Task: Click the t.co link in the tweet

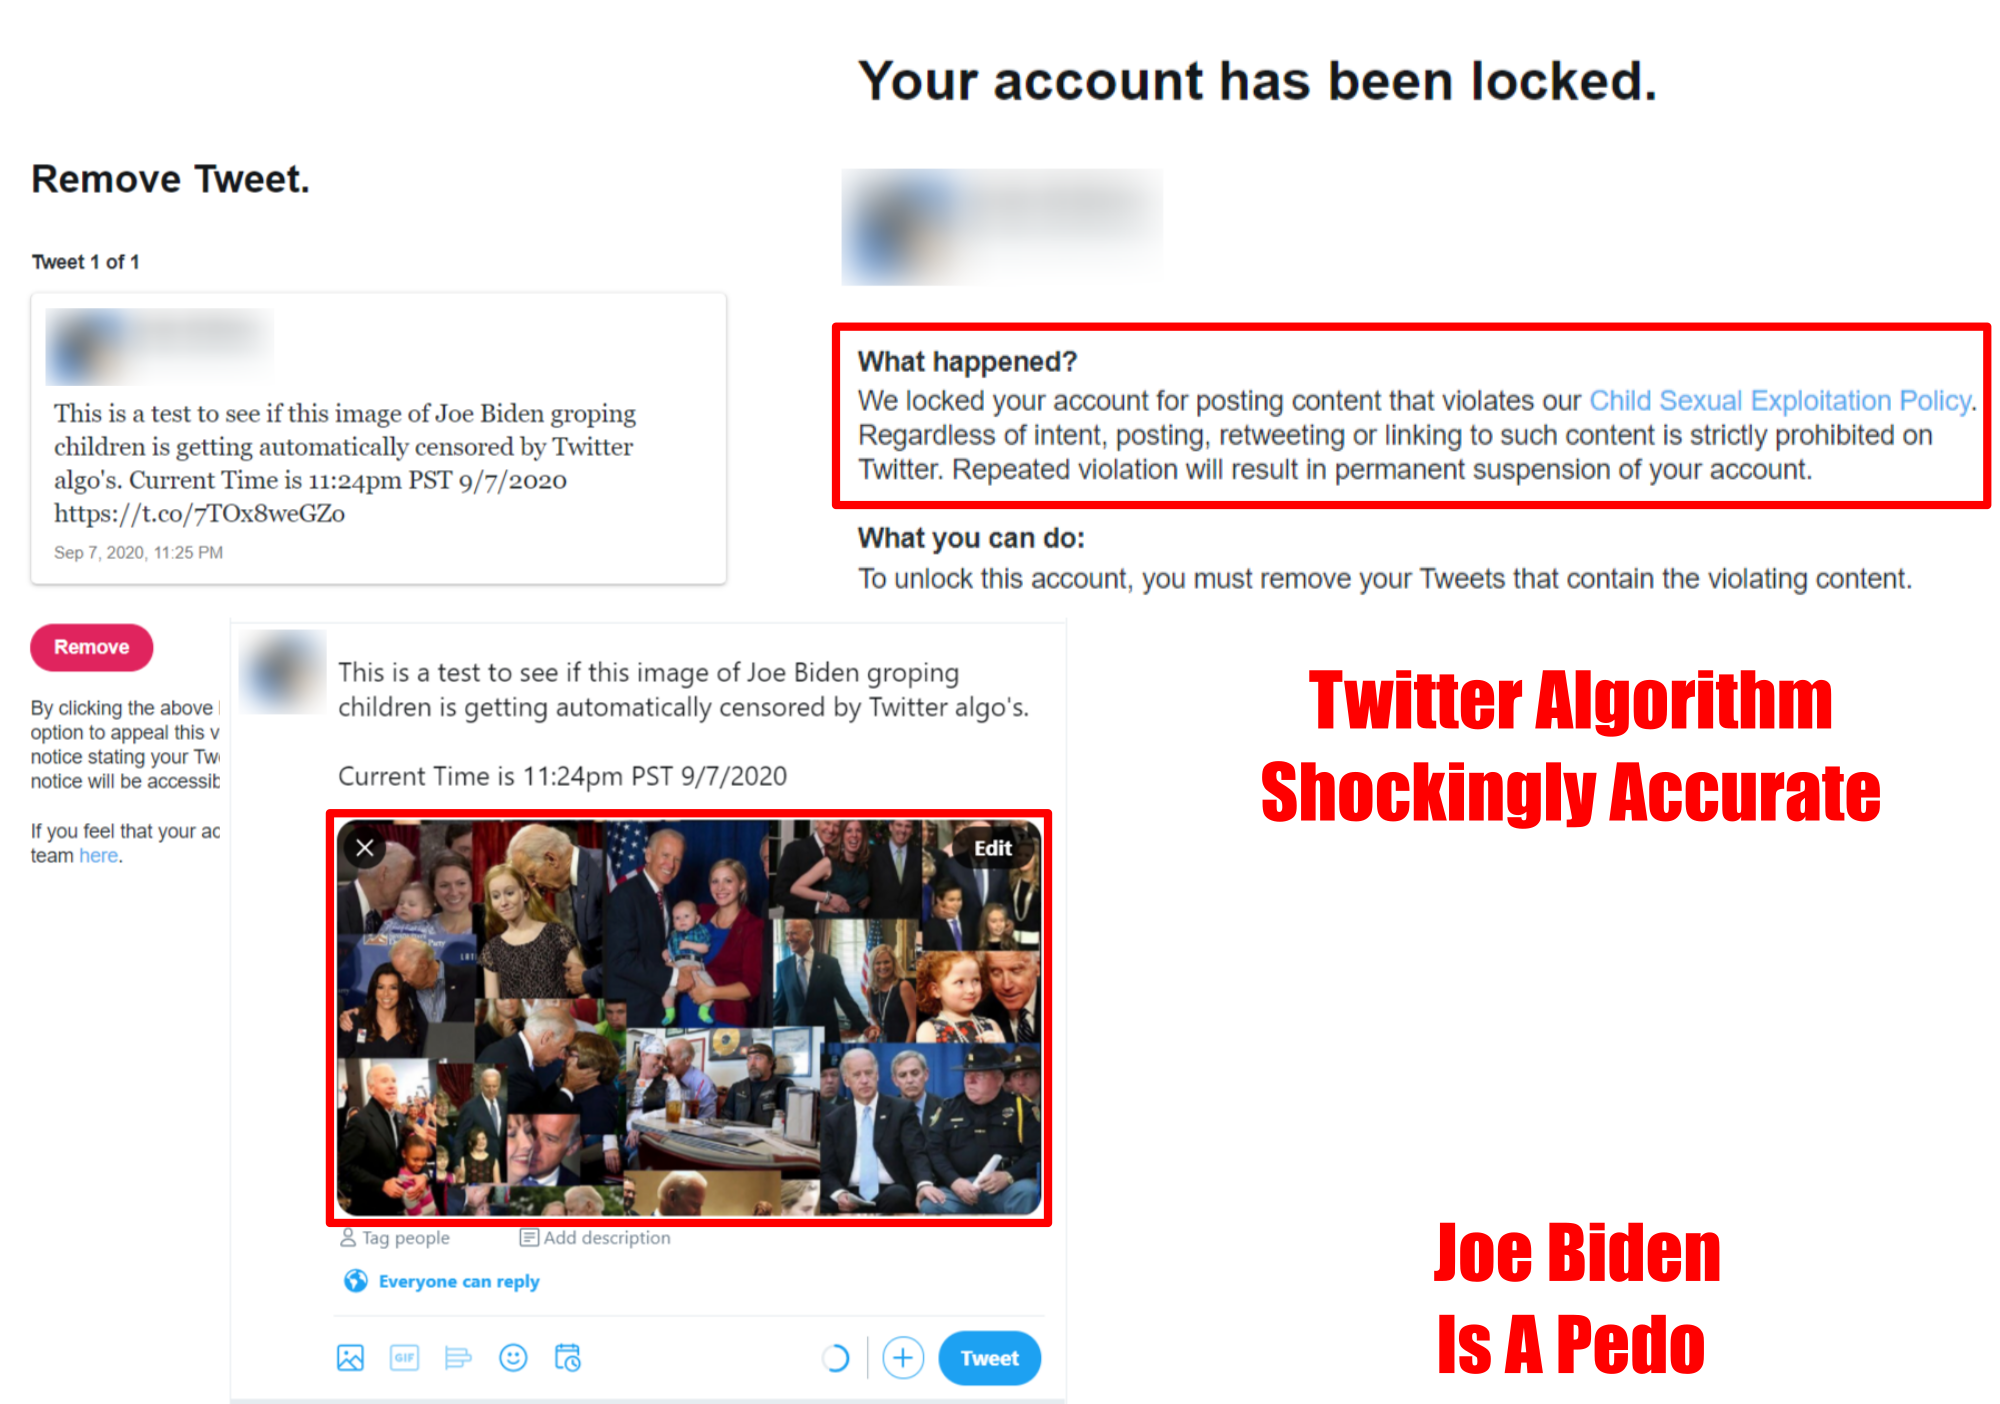Action: point(199,513)
